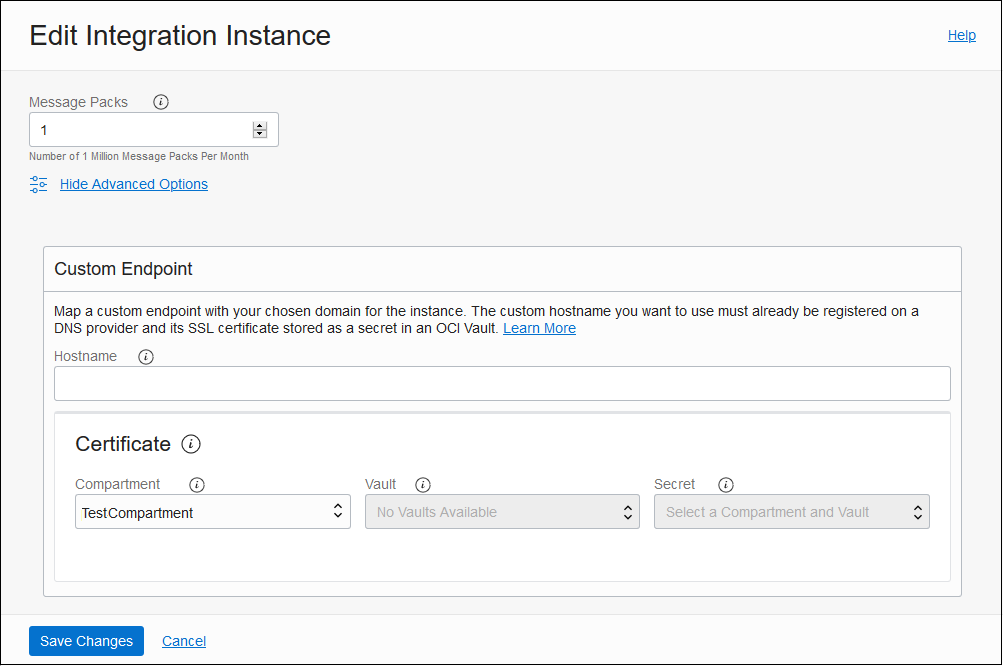Click the Vault info icon
The image size is (1003, 666).
tap(422, 484)
